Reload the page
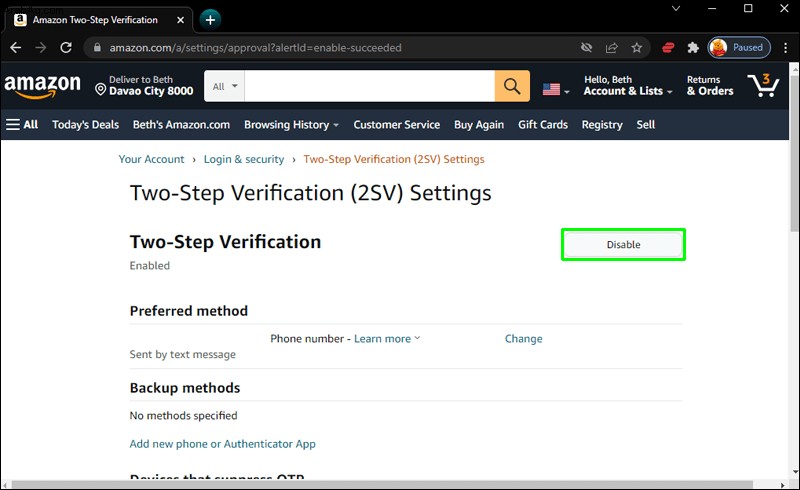 pos(66,48)
